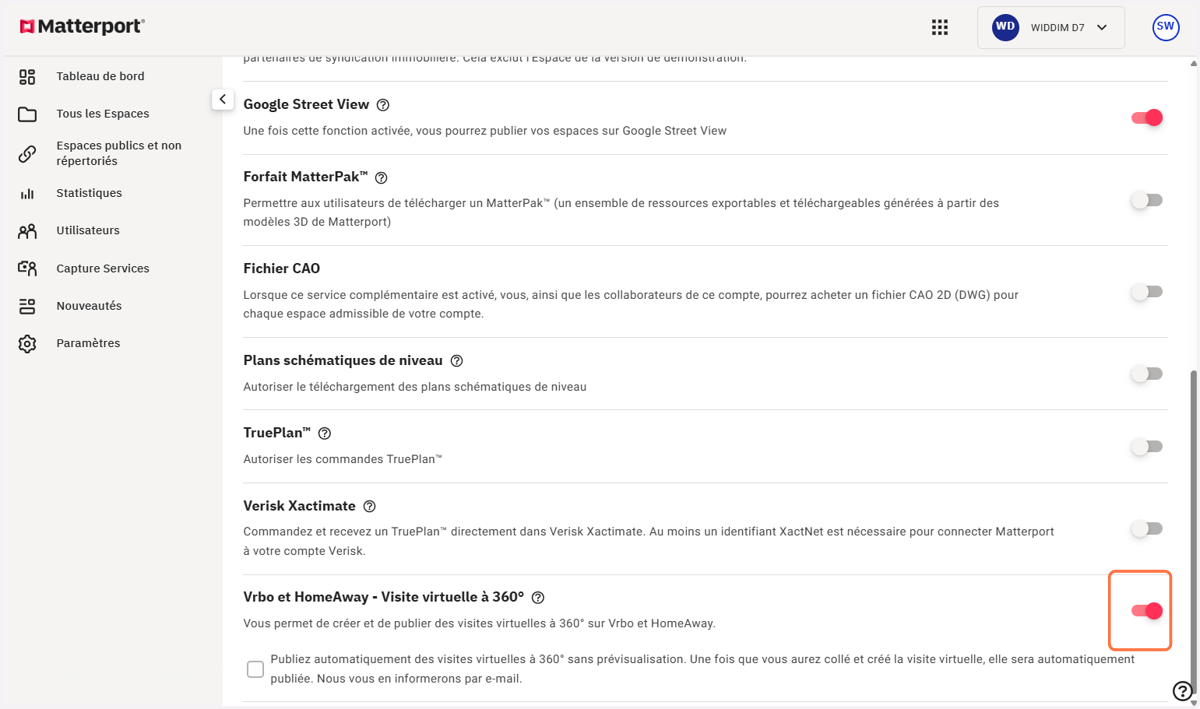Check the automatic 360° publishing checkbox
Viewport: 1200px width, 709px height.
pyautogui.click(x=255, y=669)
